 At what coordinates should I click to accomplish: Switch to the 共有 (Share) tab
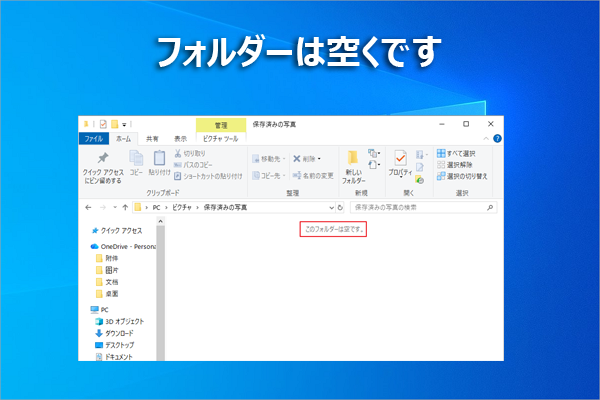pos(152,139)
